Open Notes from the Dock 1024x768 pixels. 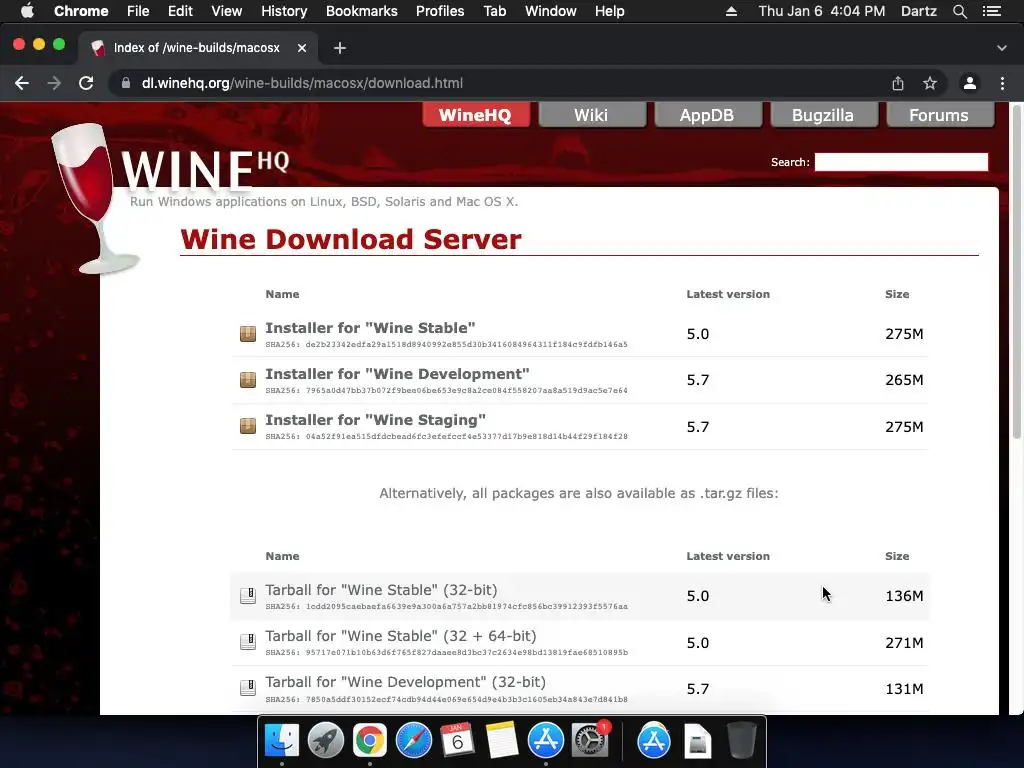point(502,741)
